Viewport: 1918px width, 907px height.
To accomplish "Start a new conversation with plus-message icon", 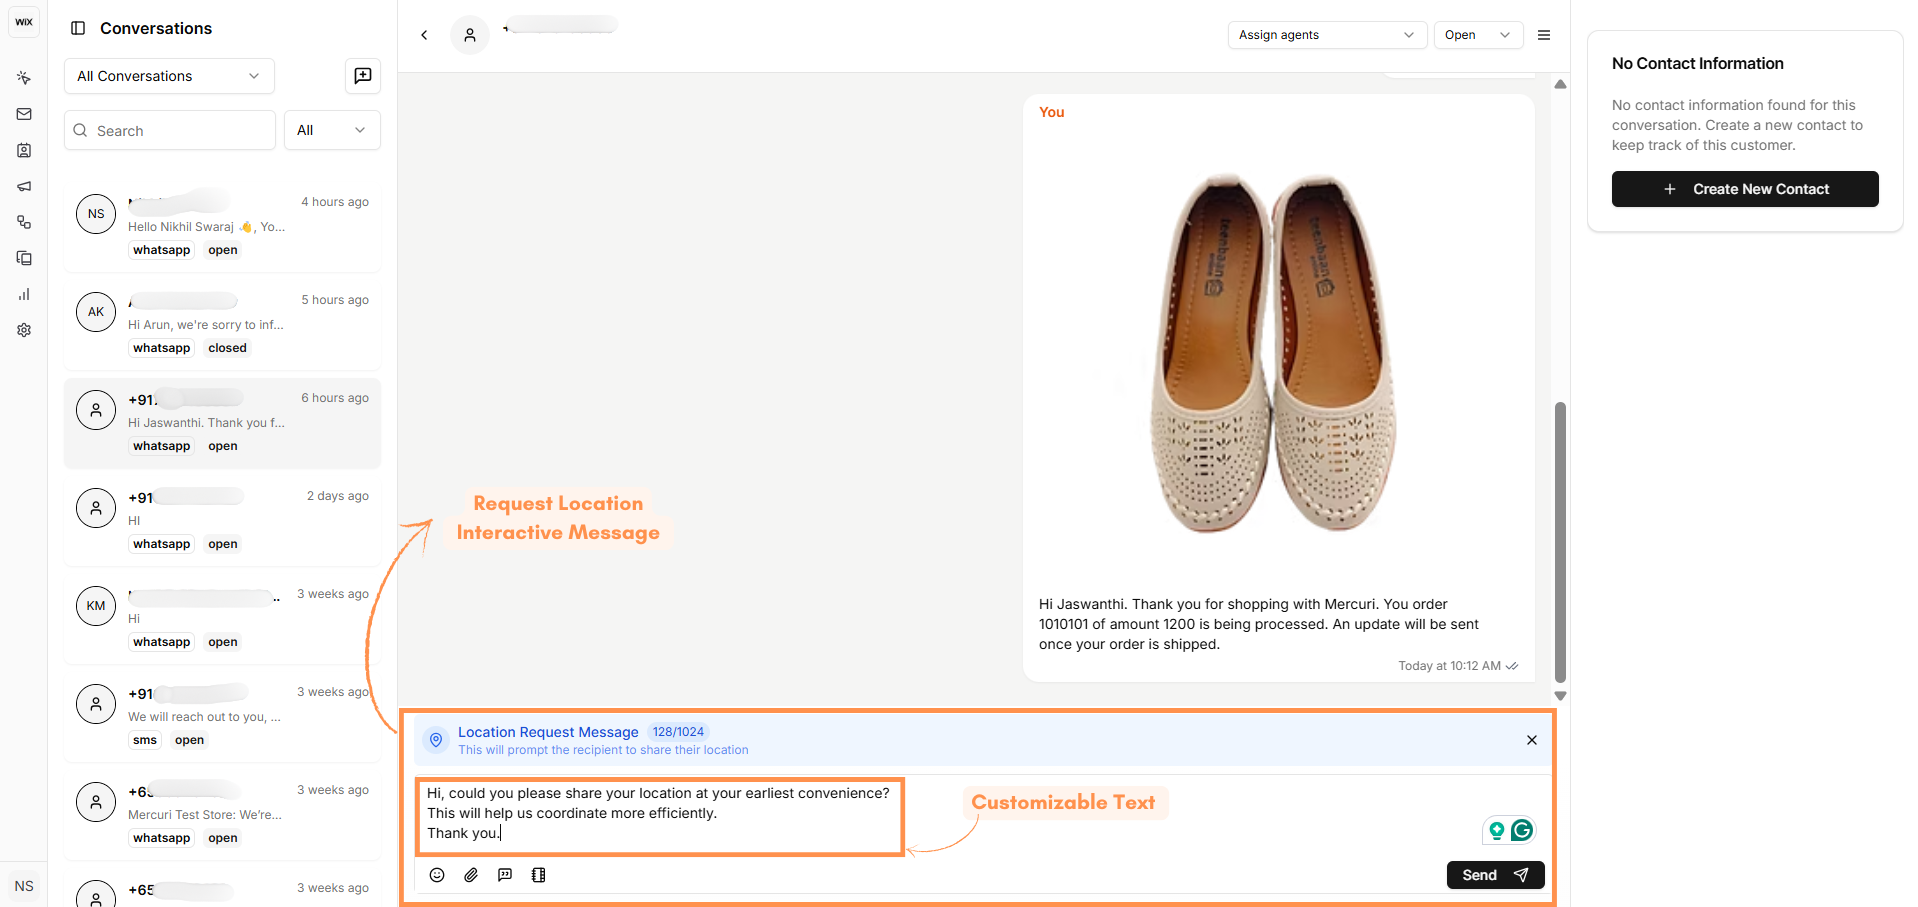I will pyautogui.click(x=363, y=76).
